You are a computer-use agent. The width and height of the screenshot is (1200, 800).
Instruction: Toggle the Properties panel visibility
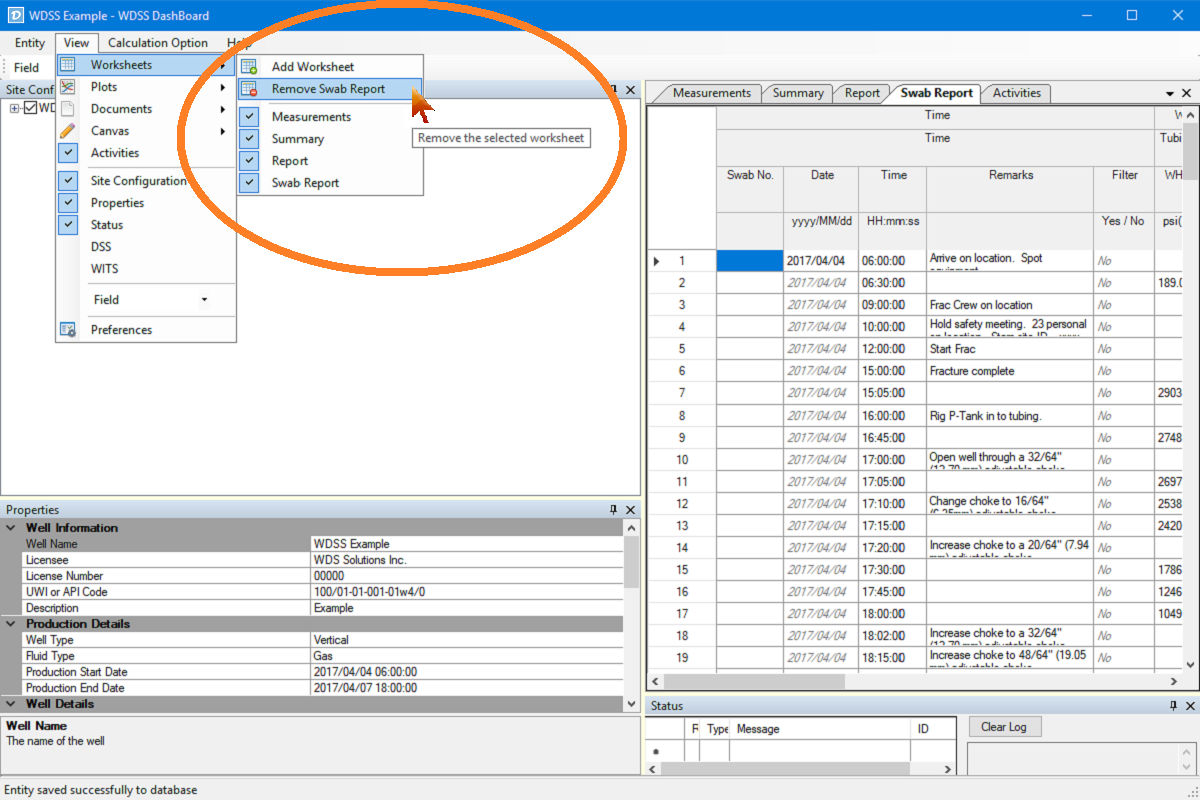68,203
